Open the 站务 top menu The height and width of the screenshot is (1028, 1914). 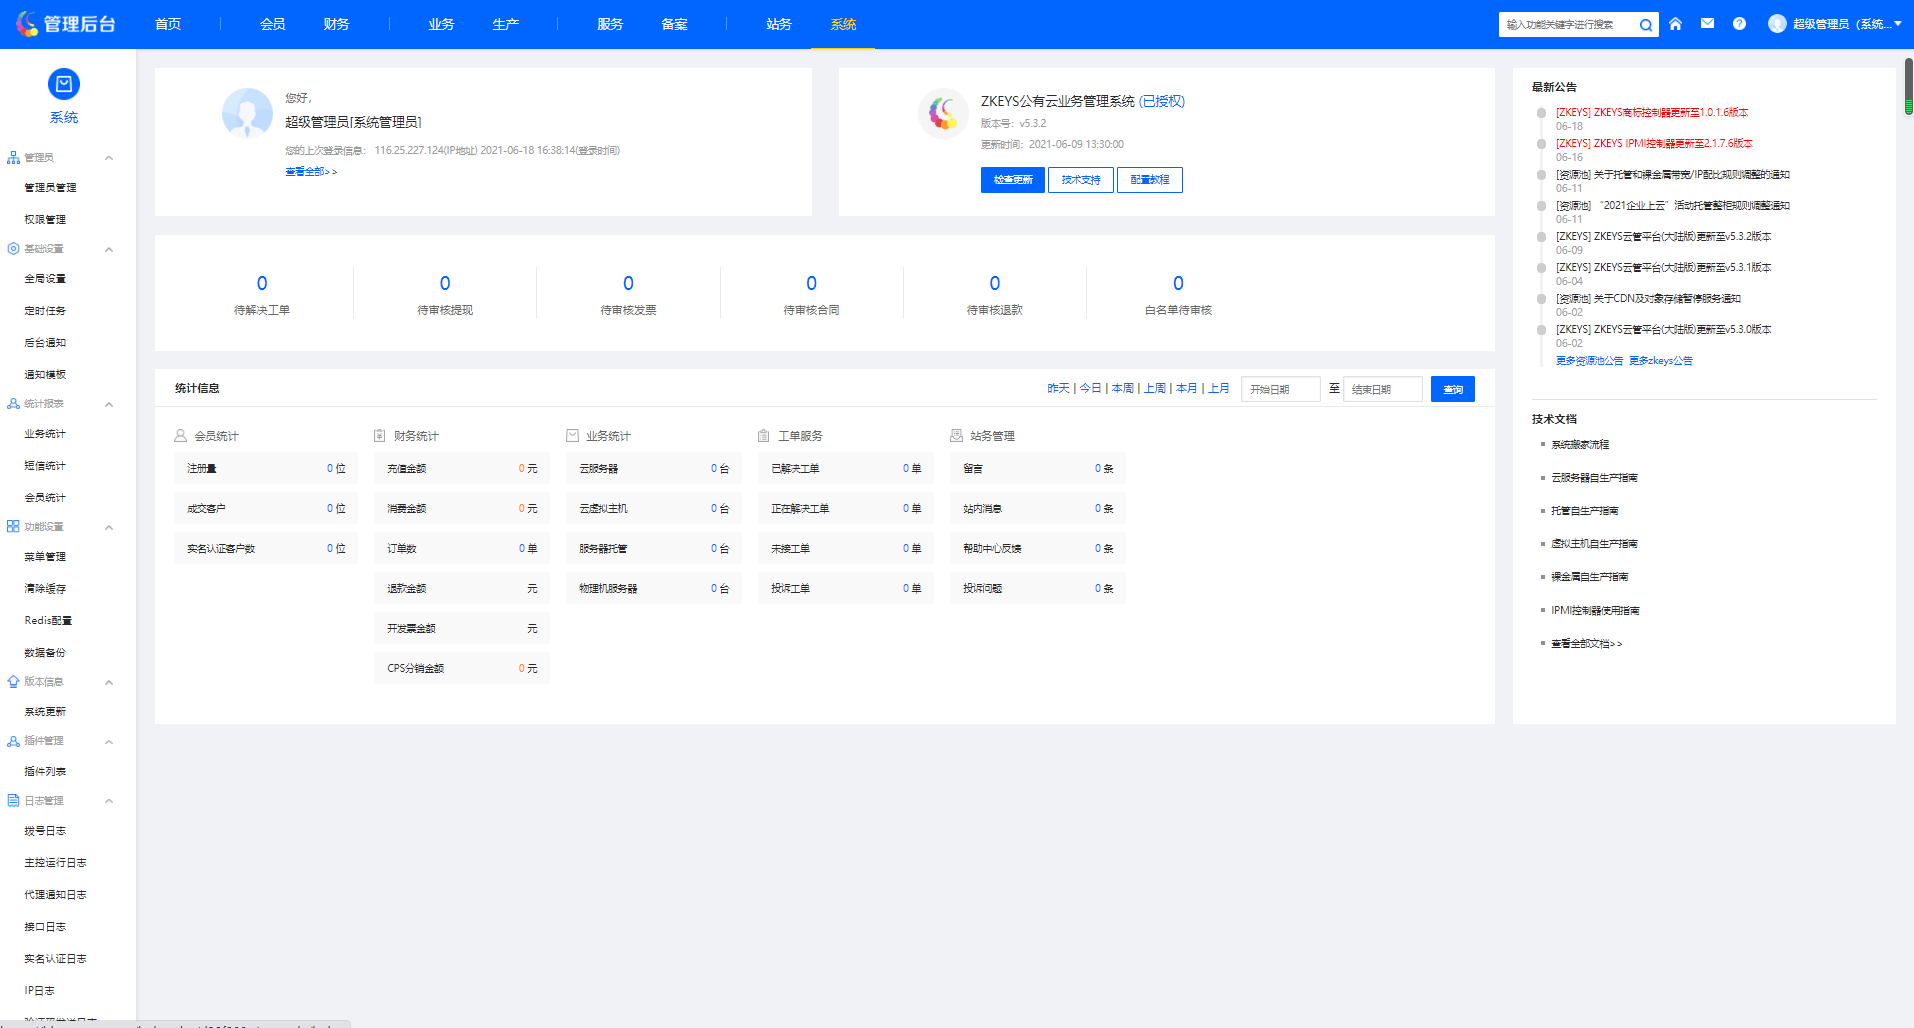pyautogui.click(x=779, y=24)
